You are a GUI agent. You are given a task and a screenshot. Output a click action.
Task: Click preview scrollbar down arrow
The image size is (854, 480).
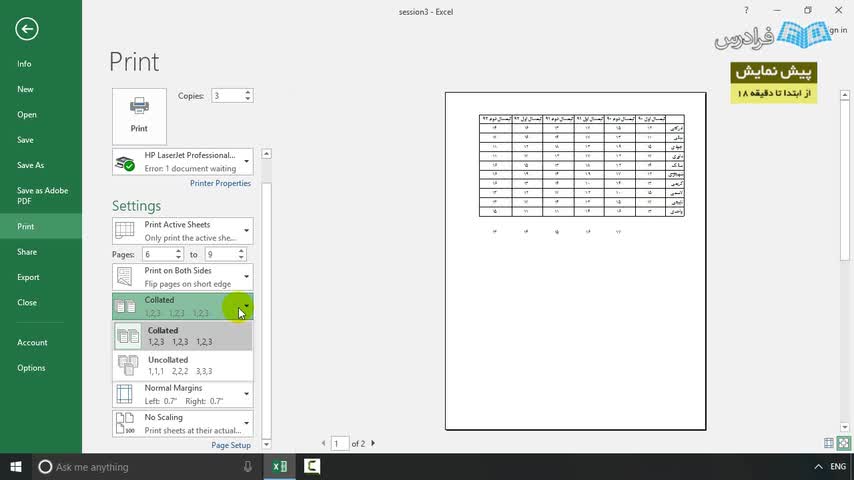pos(845,427)
